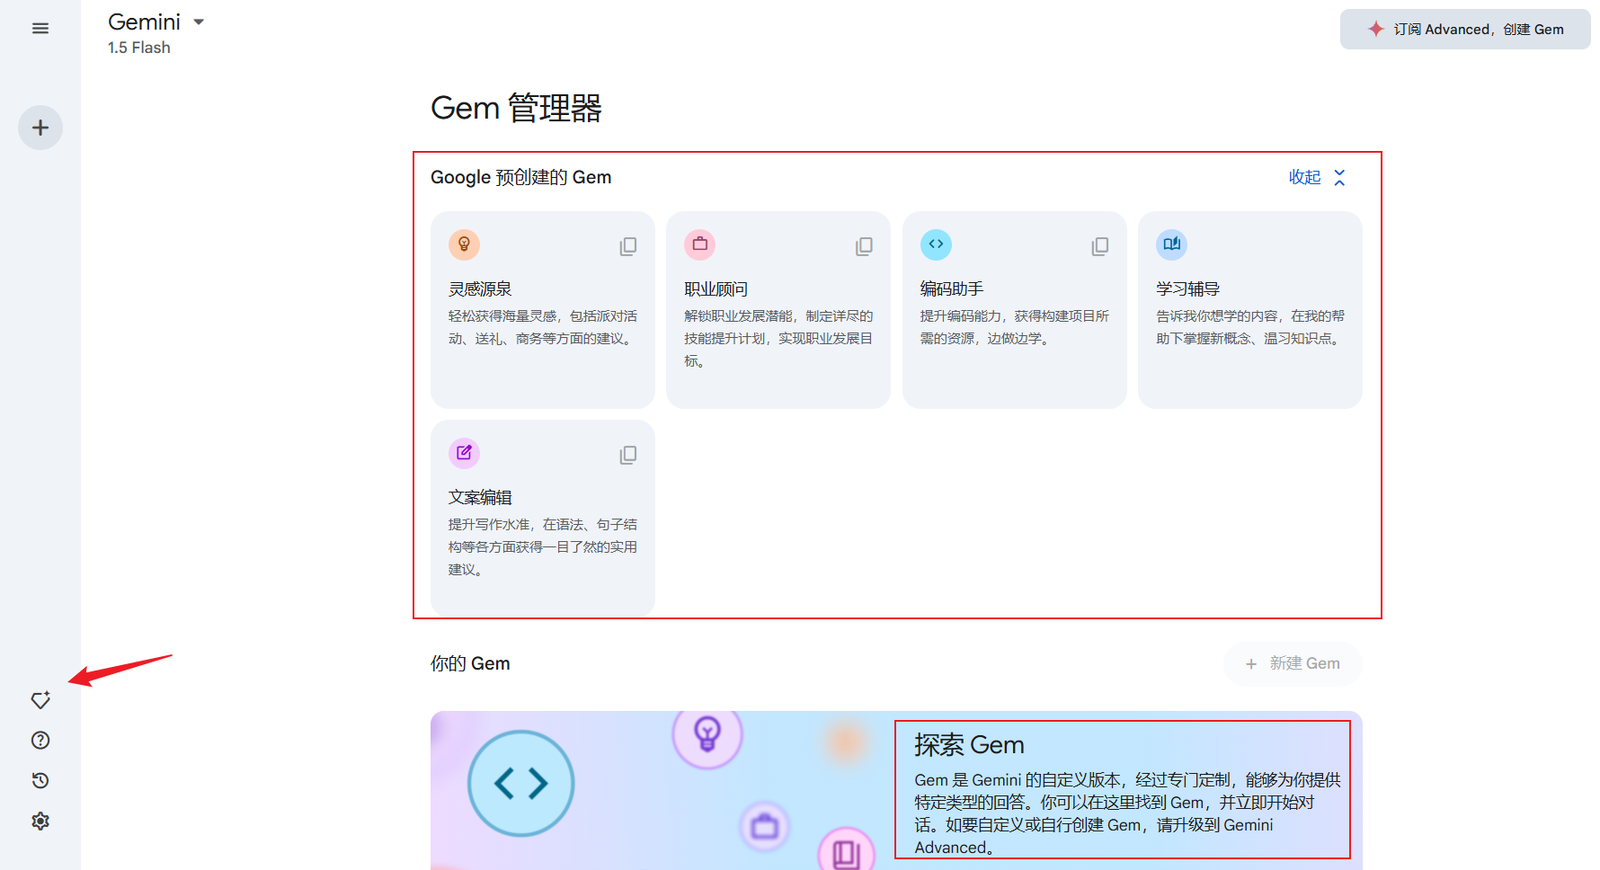Click the pencil edit icon on 文案编辑 card
The height and width of the screenshot is (870, 1600).
coord(464,453)
